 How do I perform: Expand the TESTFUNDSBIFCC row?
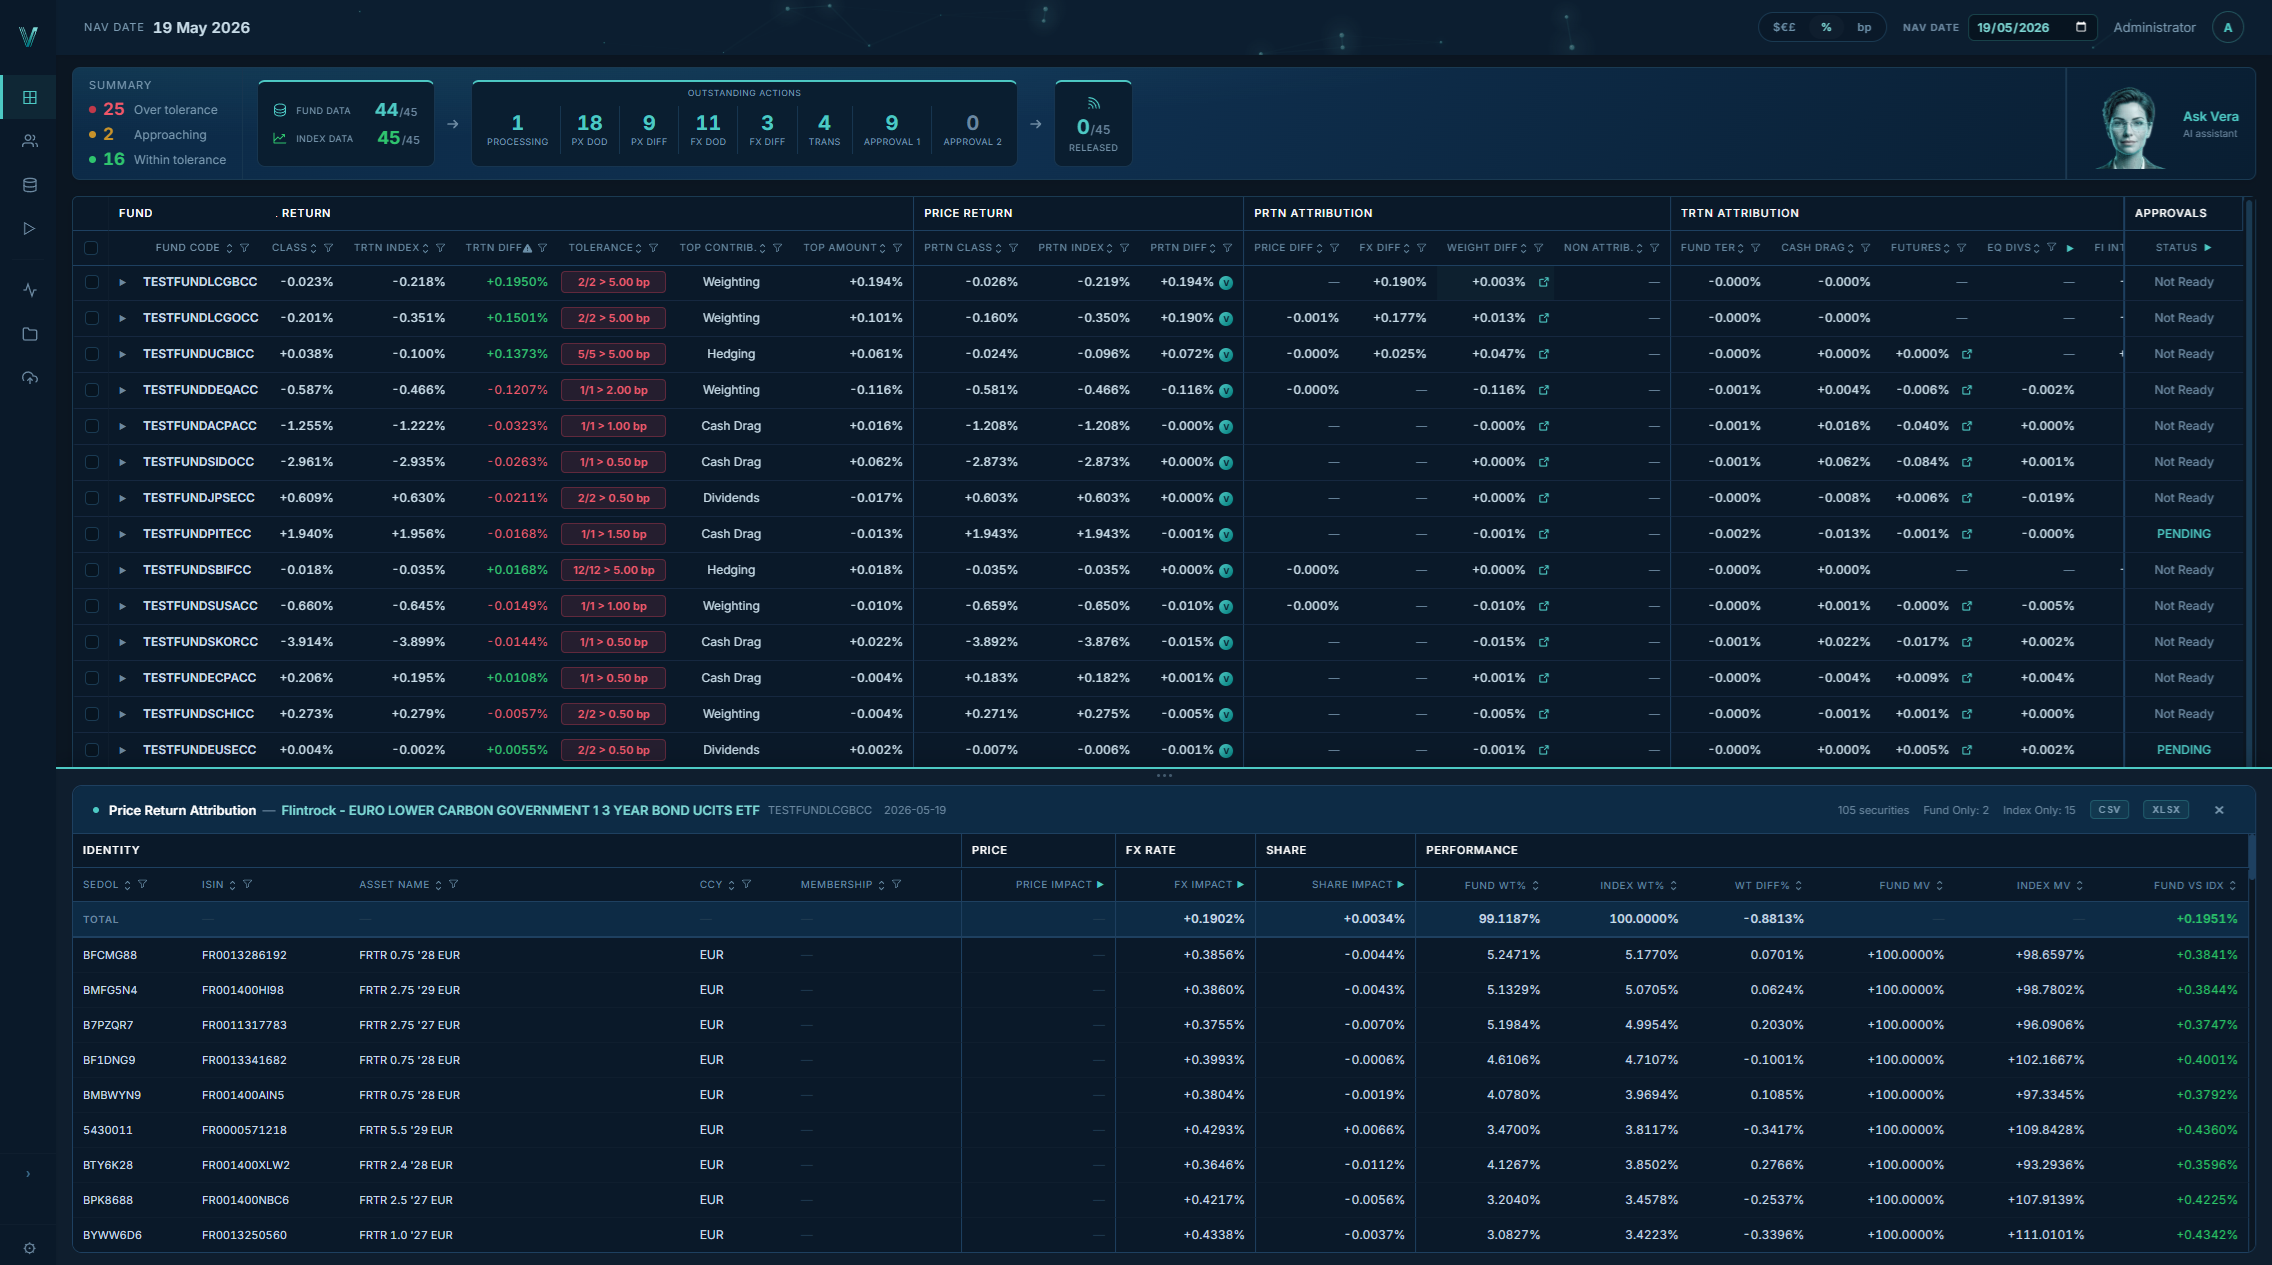click(x=122, y=570)
